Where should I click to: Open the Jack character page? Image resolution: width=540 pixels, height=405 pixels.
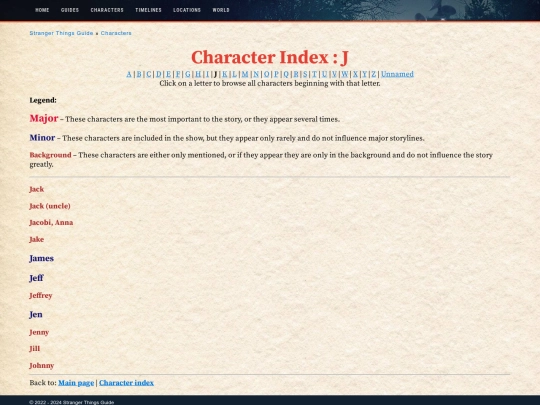click(x=37, y=189)
